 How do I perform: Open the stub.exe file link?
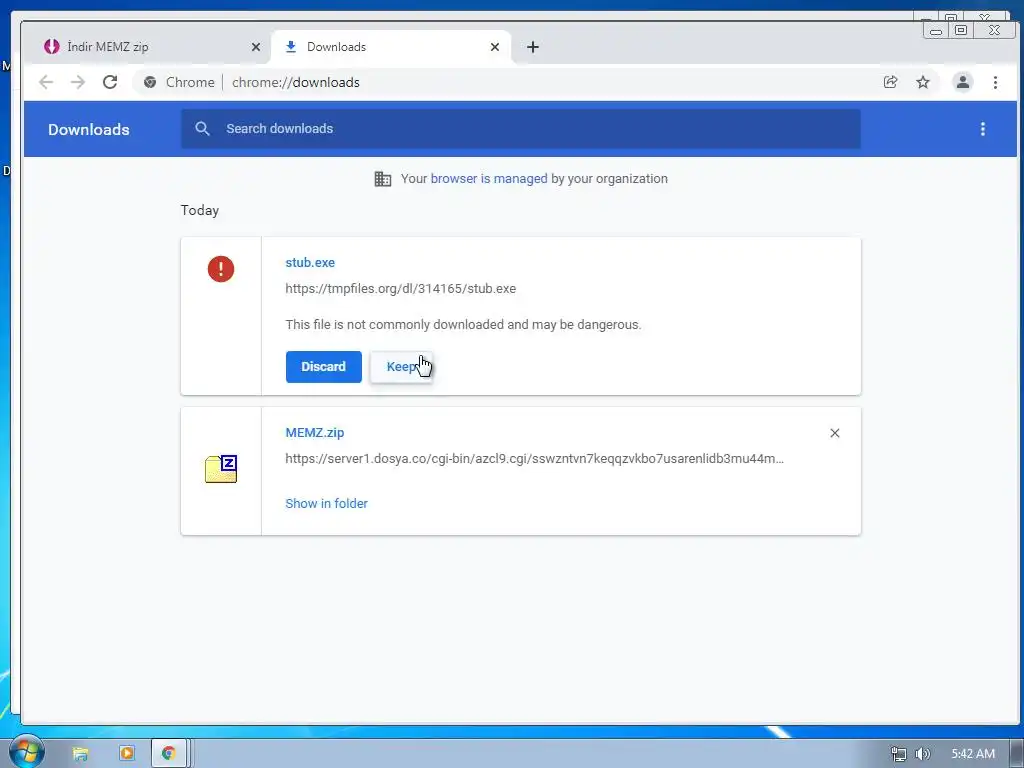310,263
